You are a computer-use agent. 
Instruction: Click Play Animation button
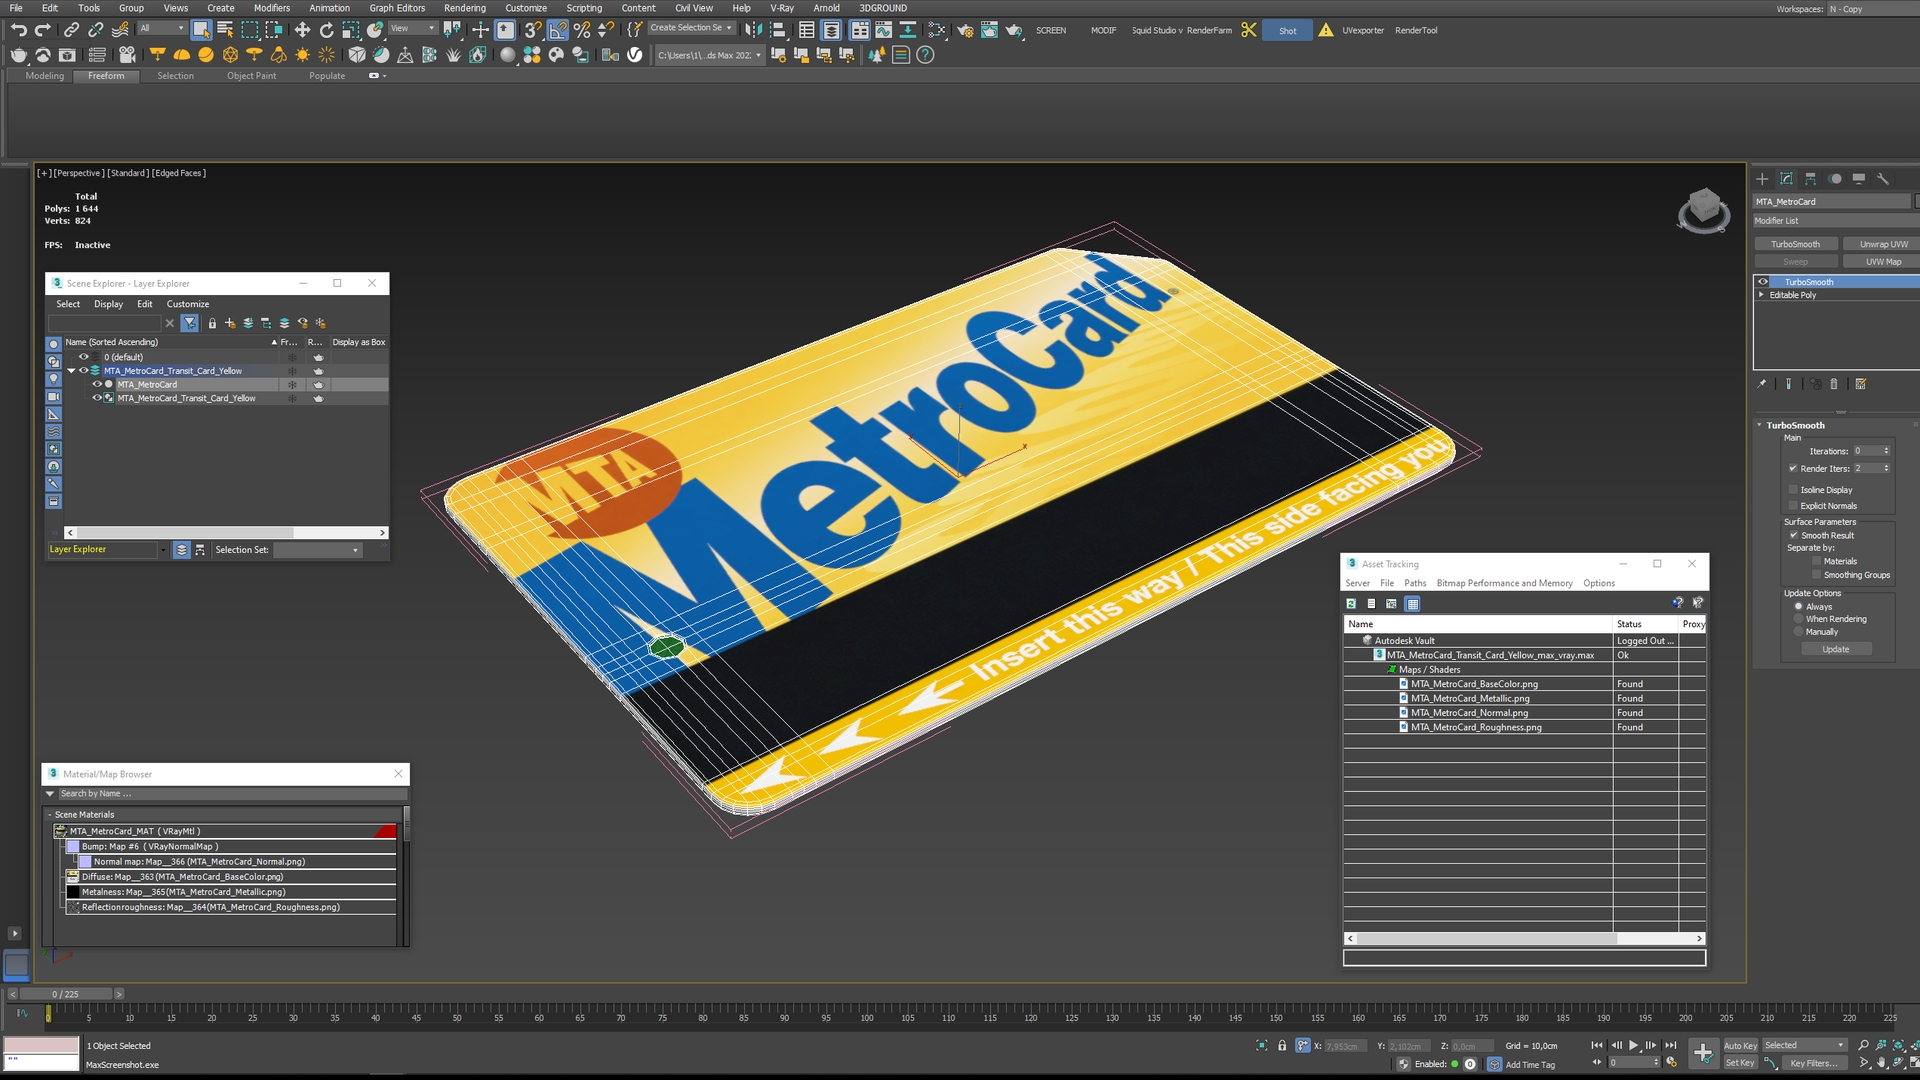pos(1634,1045)
